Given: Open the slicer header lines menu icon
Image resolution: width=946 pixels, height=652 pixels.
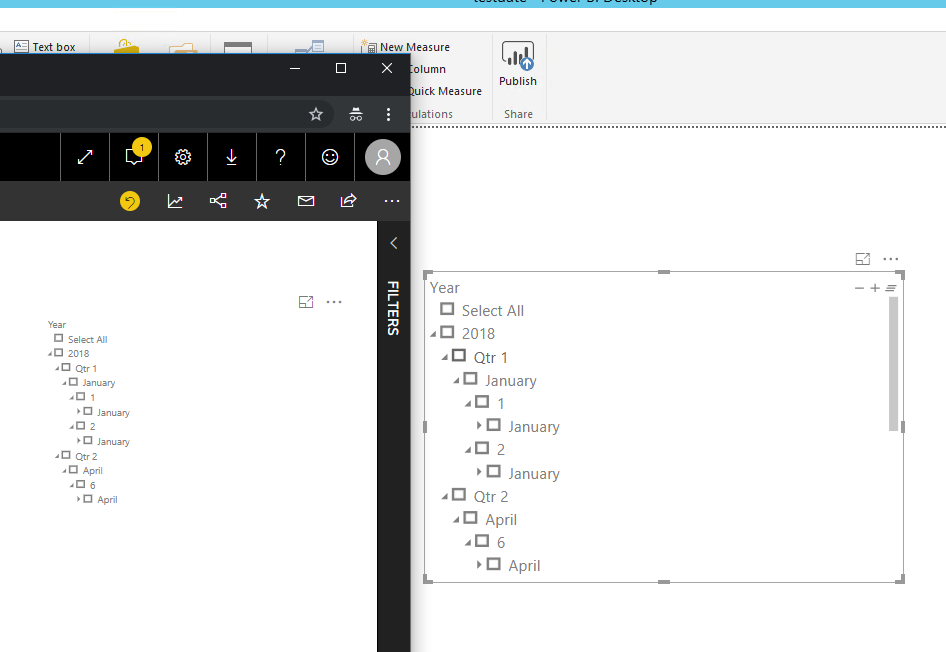Looking at the screenshot, I should tap(890, 288).
